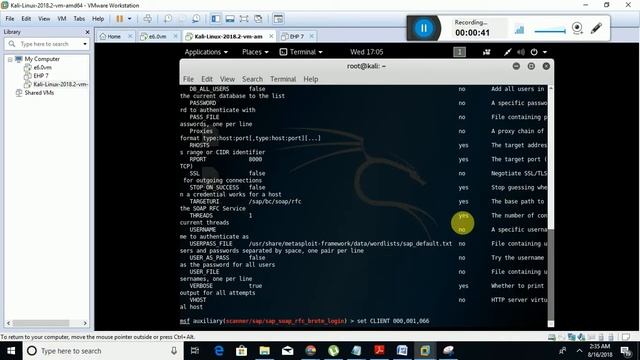Open power options dropdown beside pause
Viewport: 640px width, 360px height.
pyautogui.click(x=129, y=19)
